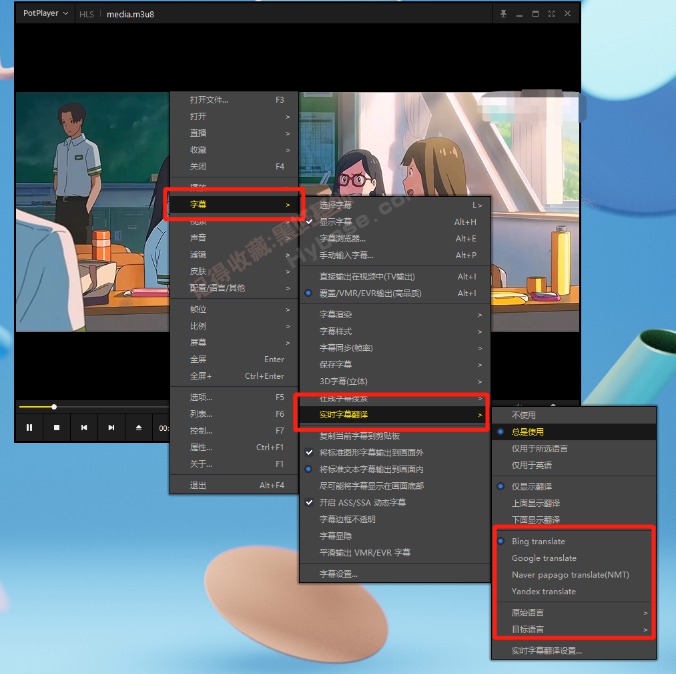This screenshot has height=674, width=676.
Task: Open the PotPlayer main menu dropdown
Action: pos(46,13)
